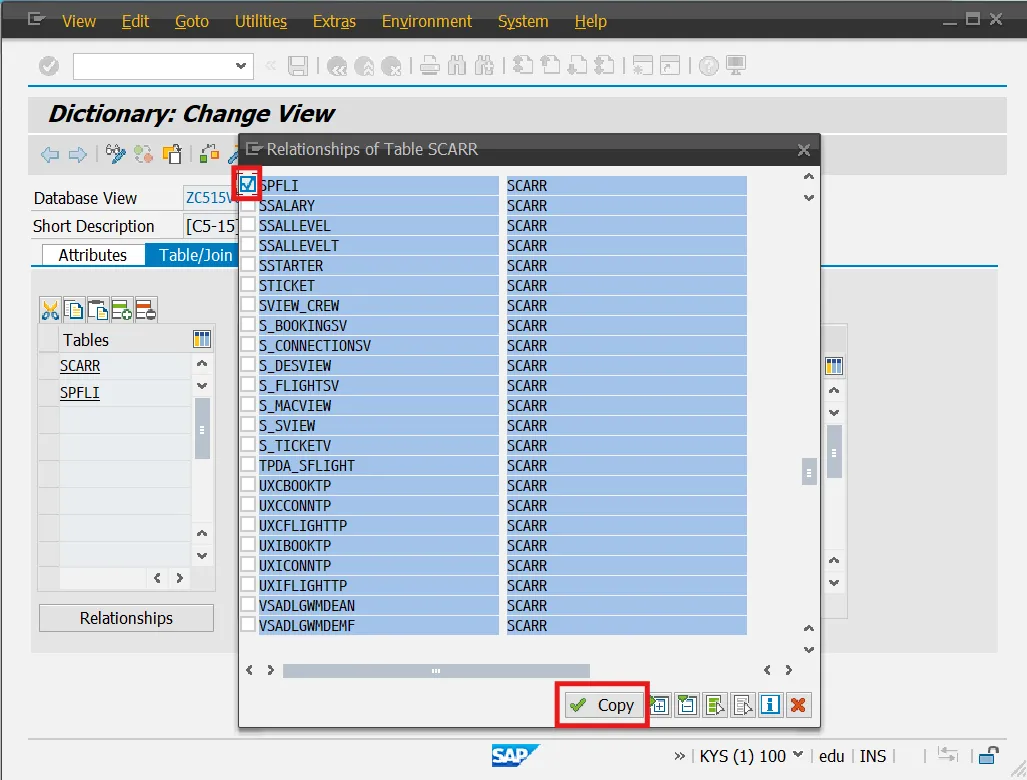Click the blue Previous Object left arrow

tap(50, 155)
